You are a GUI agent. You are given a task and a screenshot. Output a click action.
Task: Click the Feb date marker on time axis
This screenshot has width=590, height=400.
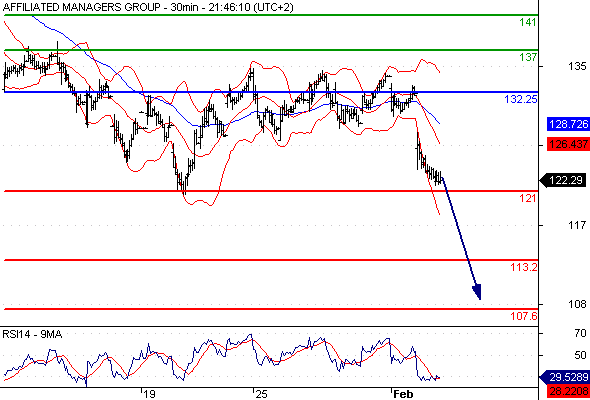pos(403,394)
